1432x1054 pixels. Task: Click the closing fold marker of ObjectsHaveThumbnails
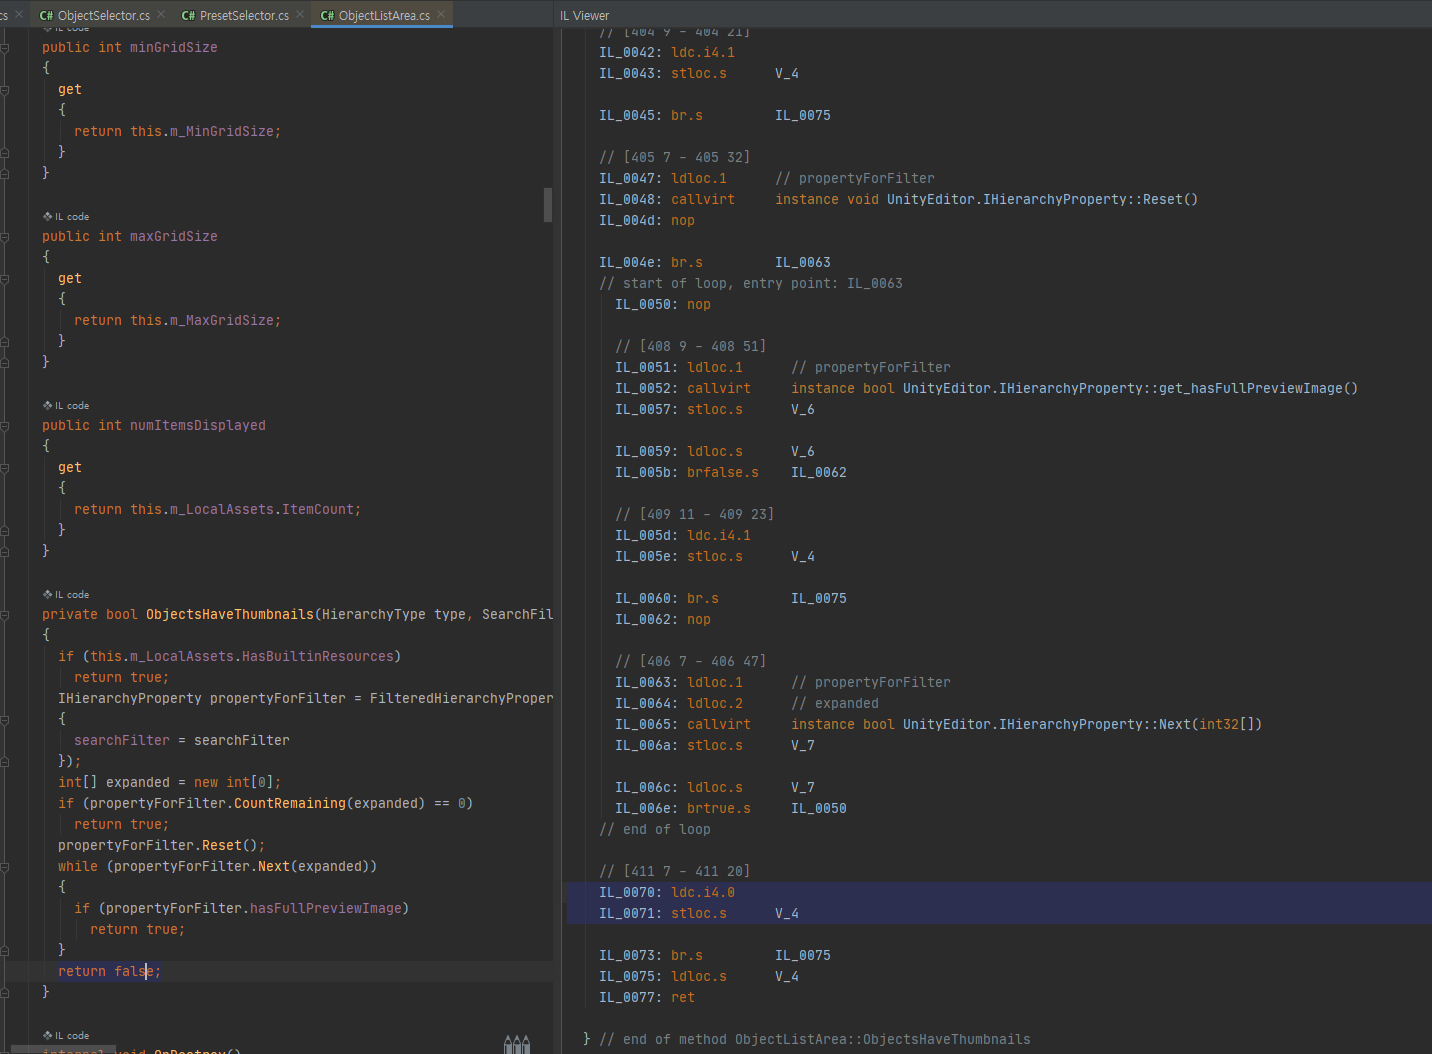(5, 992)
